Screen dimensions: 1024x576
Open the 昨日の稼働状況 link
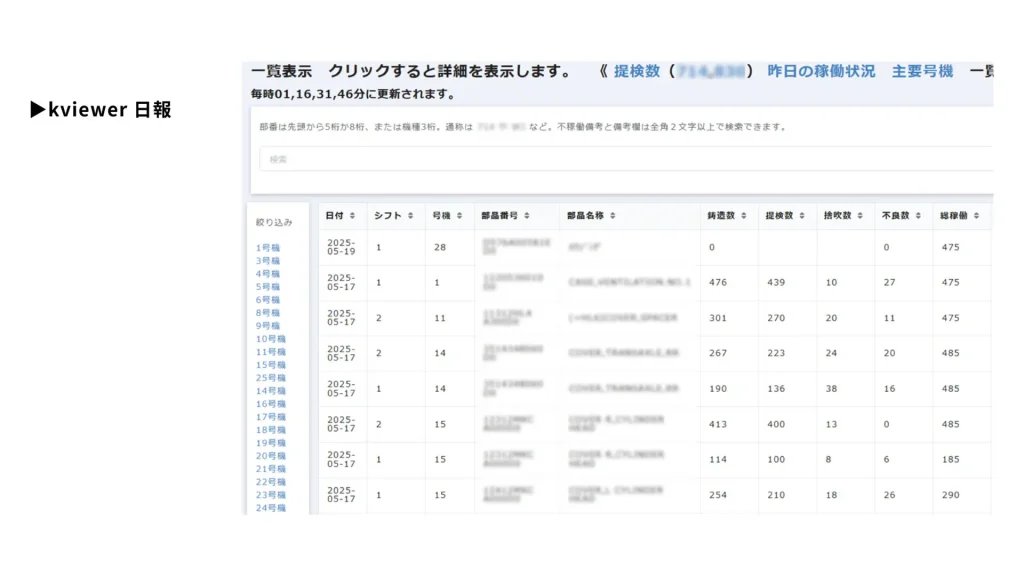(821, 72)
